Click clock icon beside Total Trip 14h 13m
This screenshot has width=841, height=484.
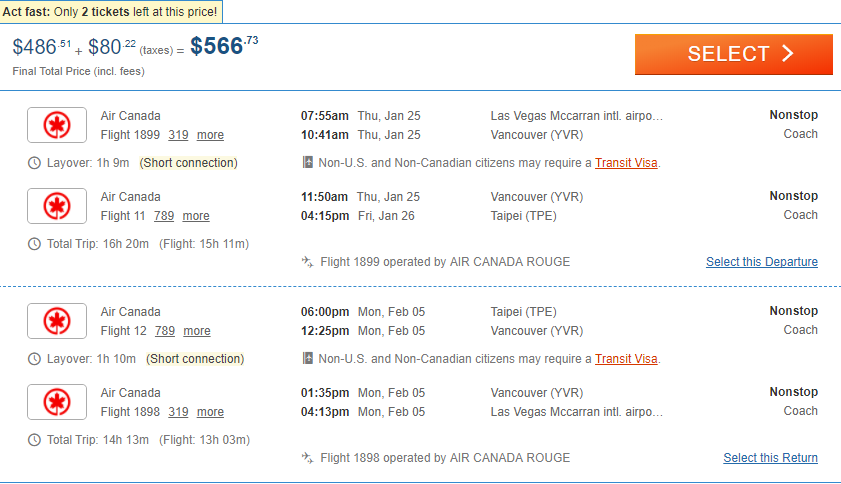(x=35, y=440)
